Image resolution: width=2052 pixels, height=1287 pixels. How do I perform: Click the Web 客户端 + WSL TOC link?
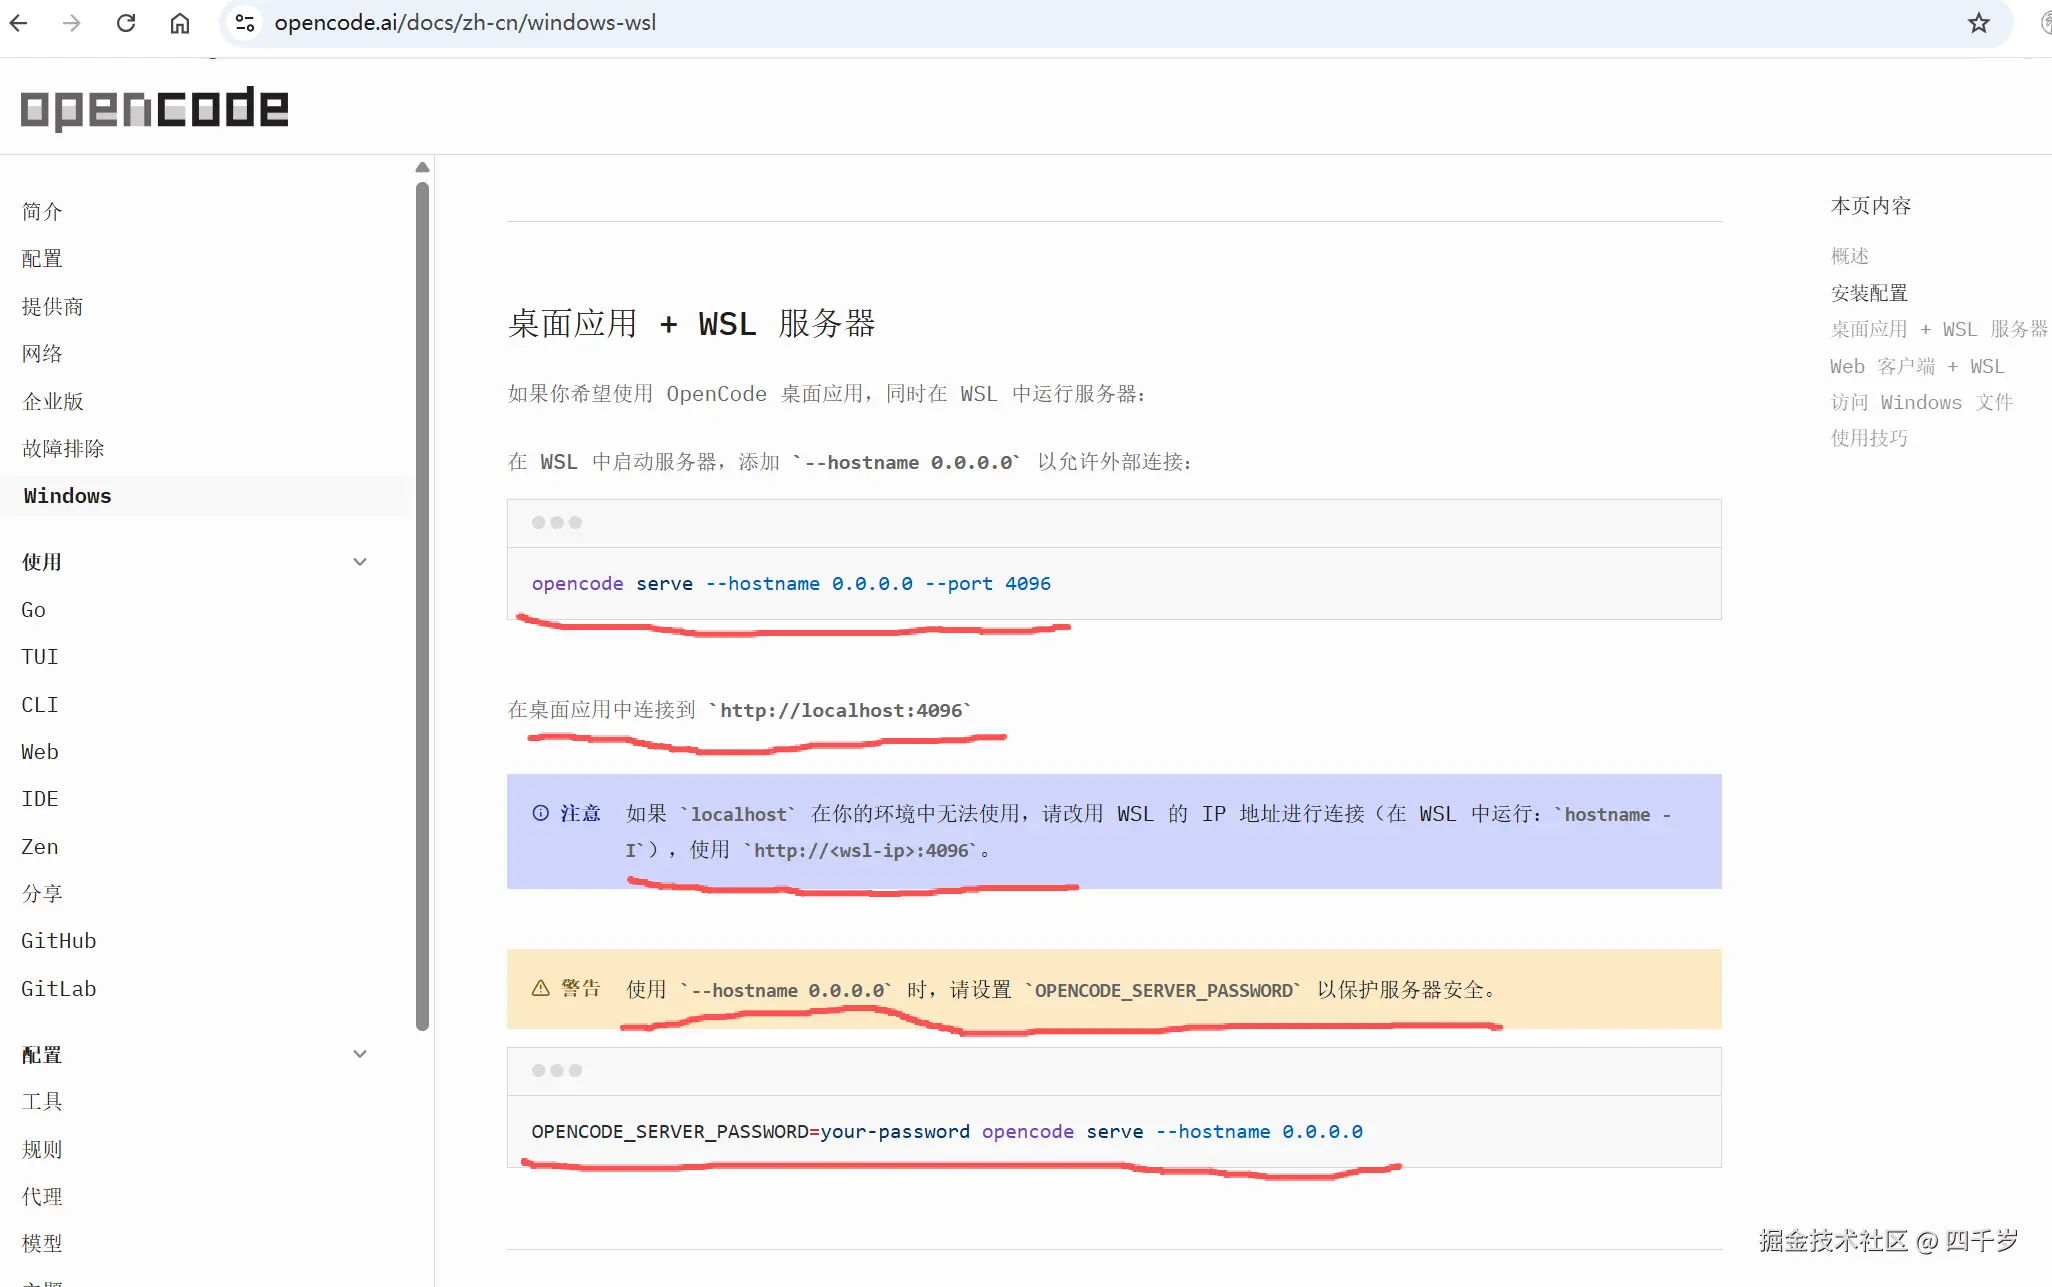[x=1916, y=365]
